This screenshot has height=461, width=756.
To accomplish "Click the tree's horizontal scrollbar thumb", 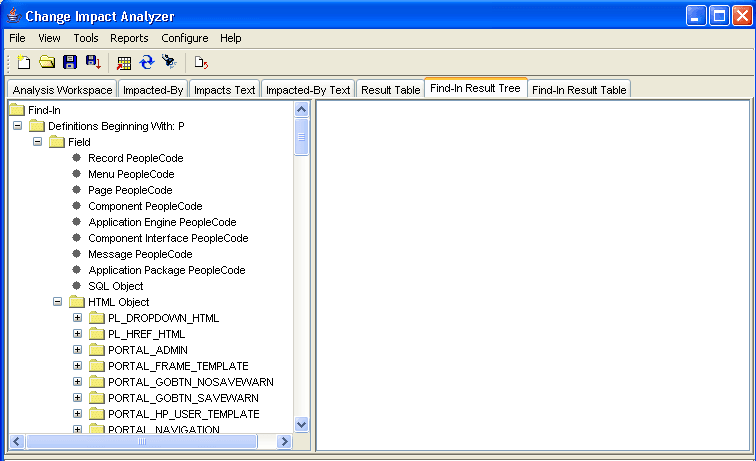I will (x=142, y=441).
